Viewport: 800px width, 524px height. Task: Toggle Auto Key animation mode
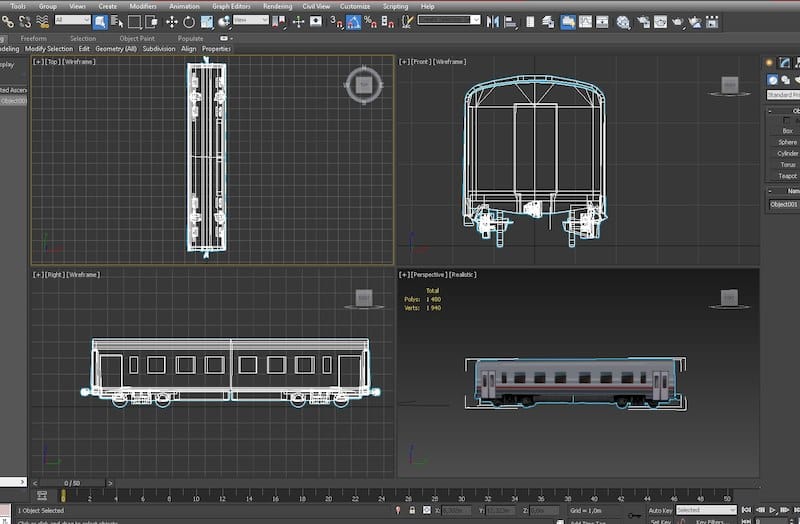(660, 510)
